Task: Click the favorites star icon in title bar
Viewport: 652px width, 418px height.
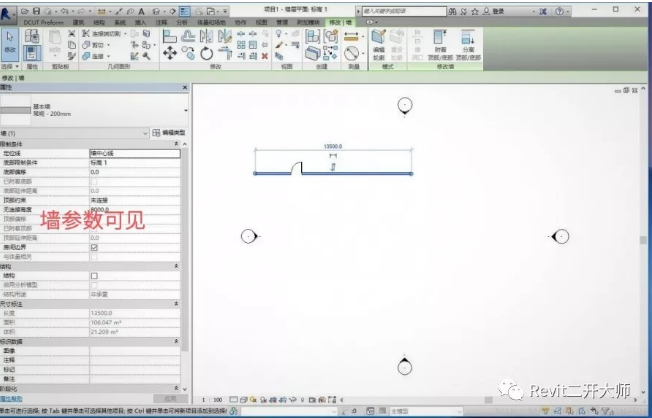Action: coord(474,12)
